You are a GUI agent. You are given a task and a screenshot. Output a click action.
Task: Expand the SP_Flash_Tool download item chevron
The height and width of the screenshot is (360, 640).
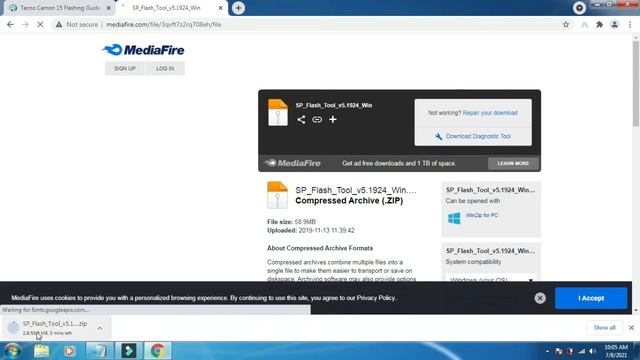coord(100,328)
